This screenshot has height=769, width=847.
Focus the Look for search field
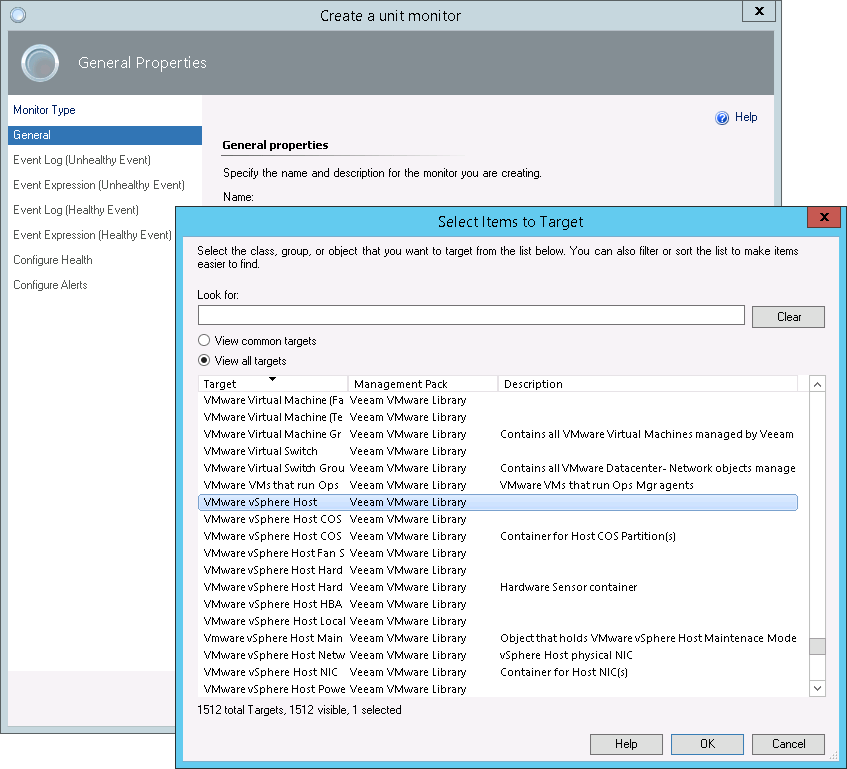click(471, 315)
